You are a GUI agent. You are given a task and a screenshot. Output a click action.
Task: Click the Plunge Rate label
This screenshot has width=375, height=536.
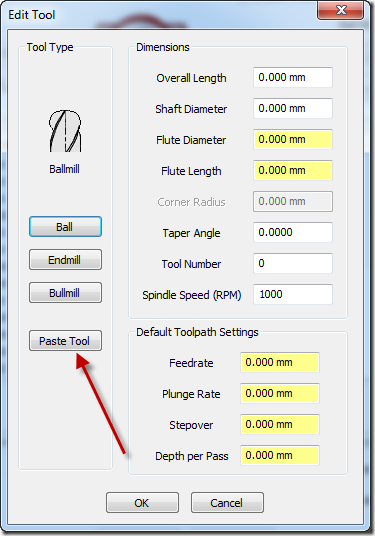191,394
